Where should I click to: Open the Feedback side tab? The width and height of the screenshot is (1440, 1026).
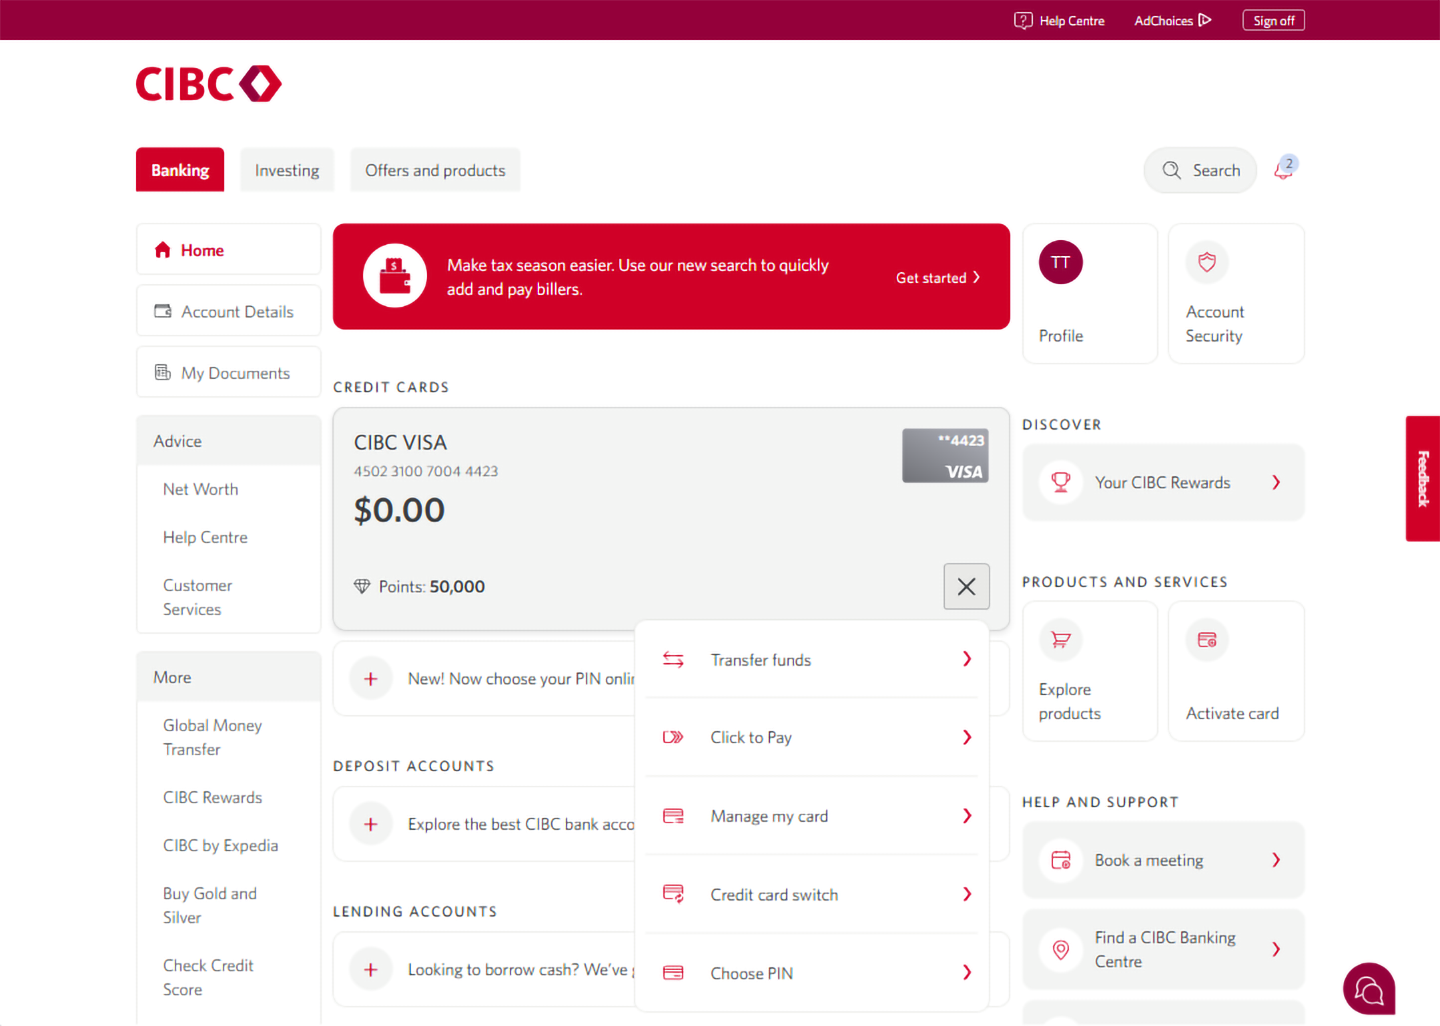pyautogui.click(x=1423, y=479)
